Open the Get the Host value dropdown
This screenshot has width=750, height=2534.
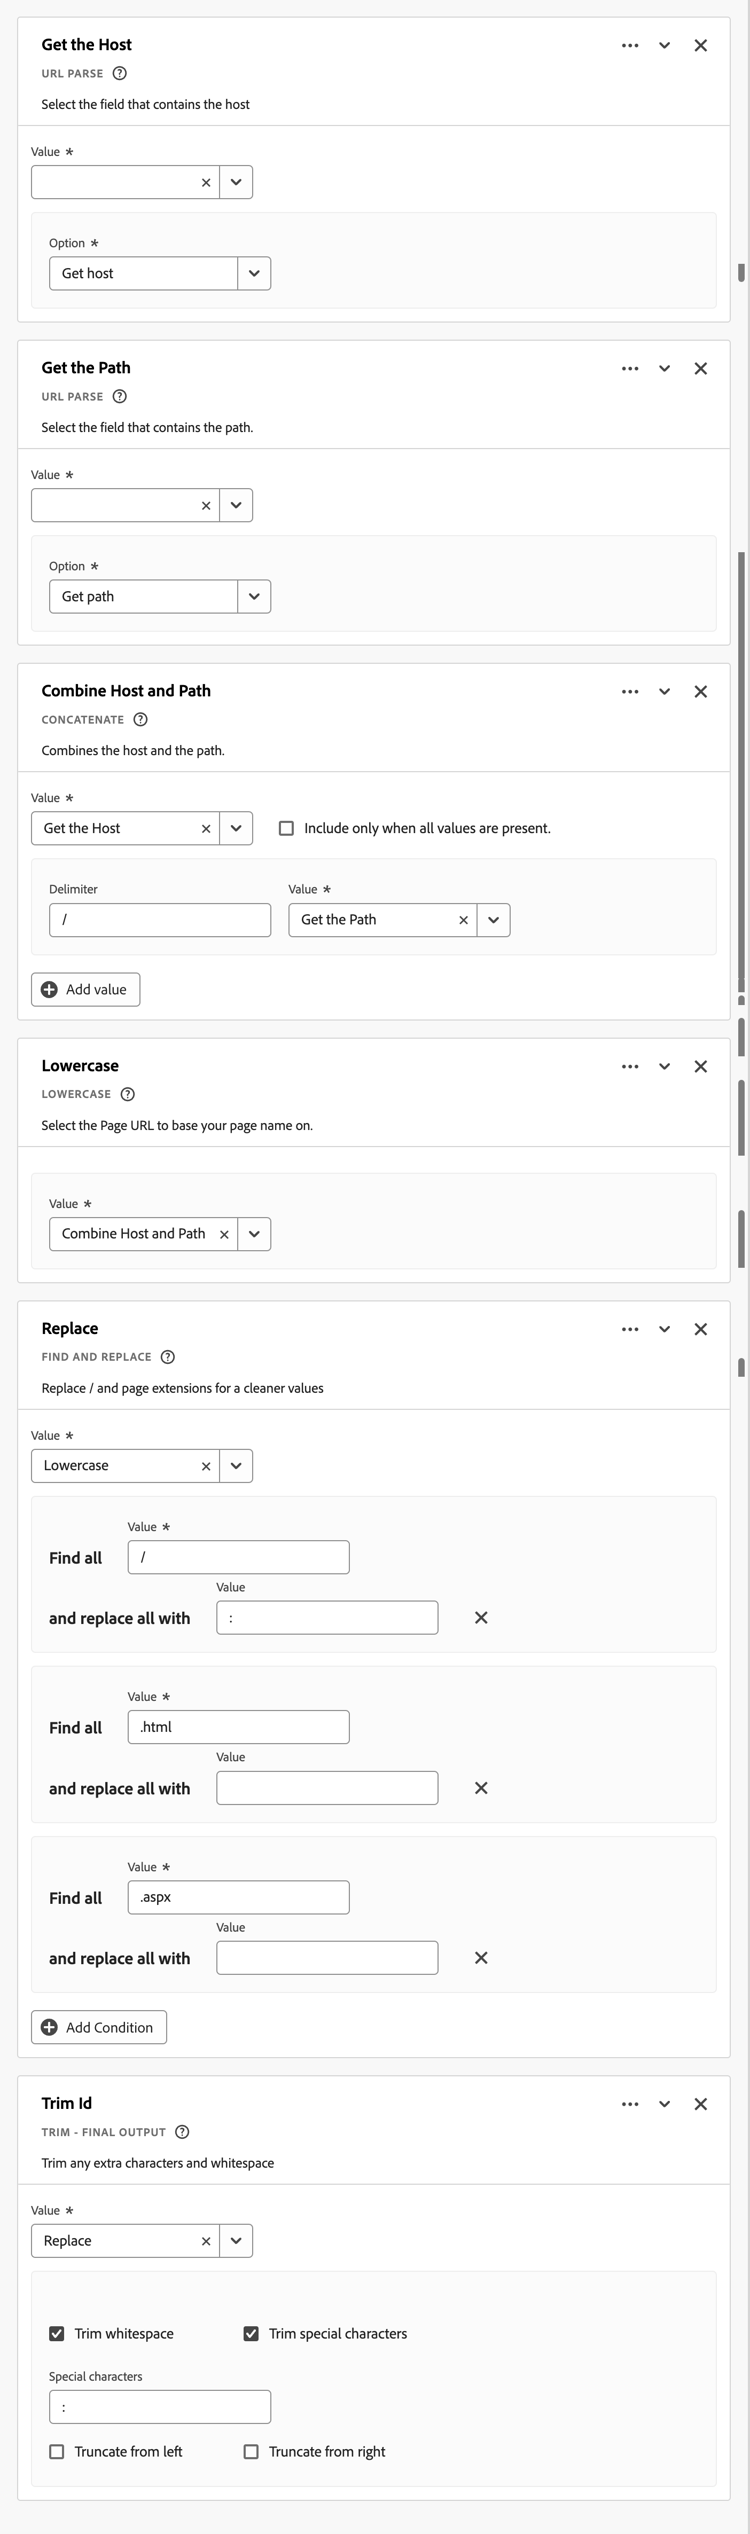[x=236, y=828]
